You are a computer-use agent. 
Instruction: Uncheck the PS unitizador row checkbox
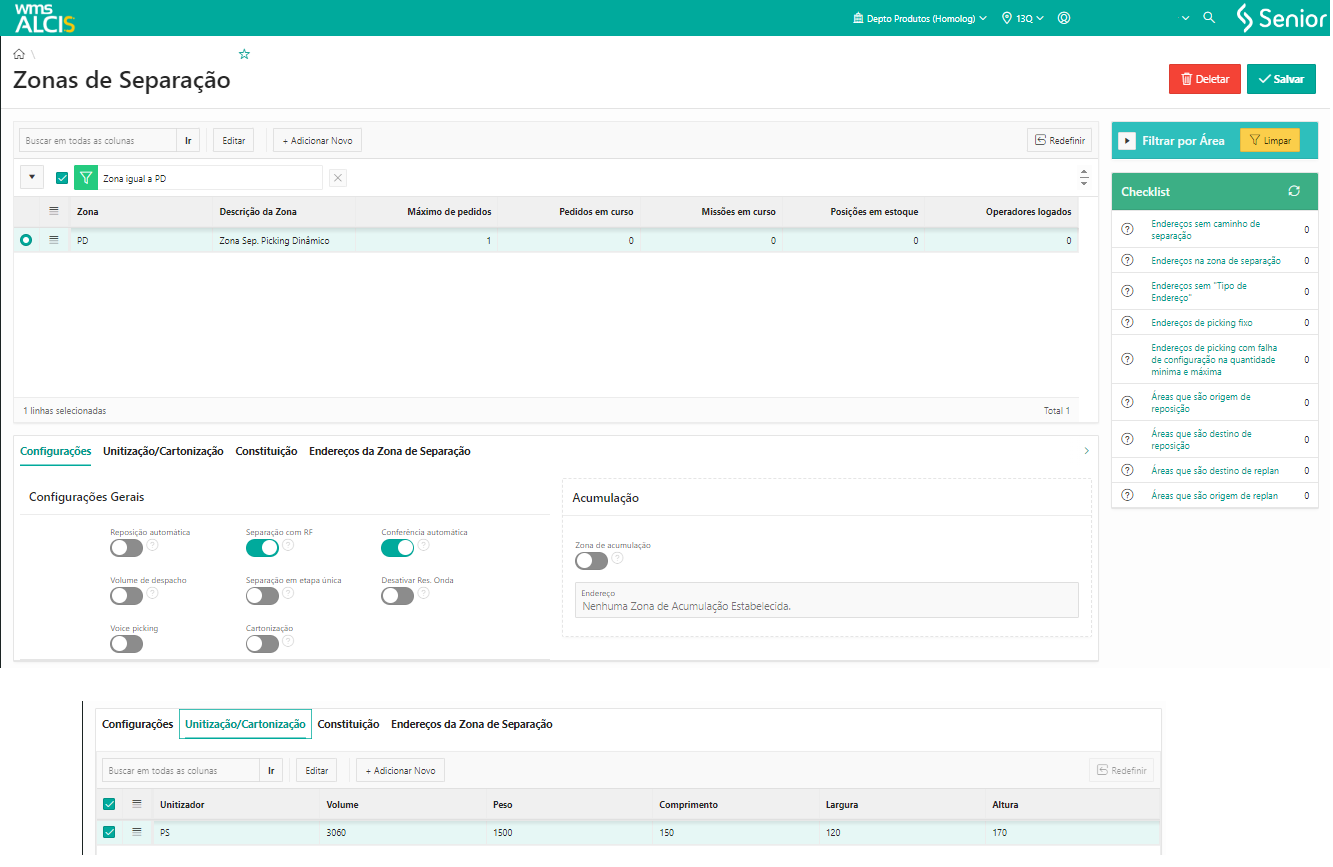tap(109, 832)
